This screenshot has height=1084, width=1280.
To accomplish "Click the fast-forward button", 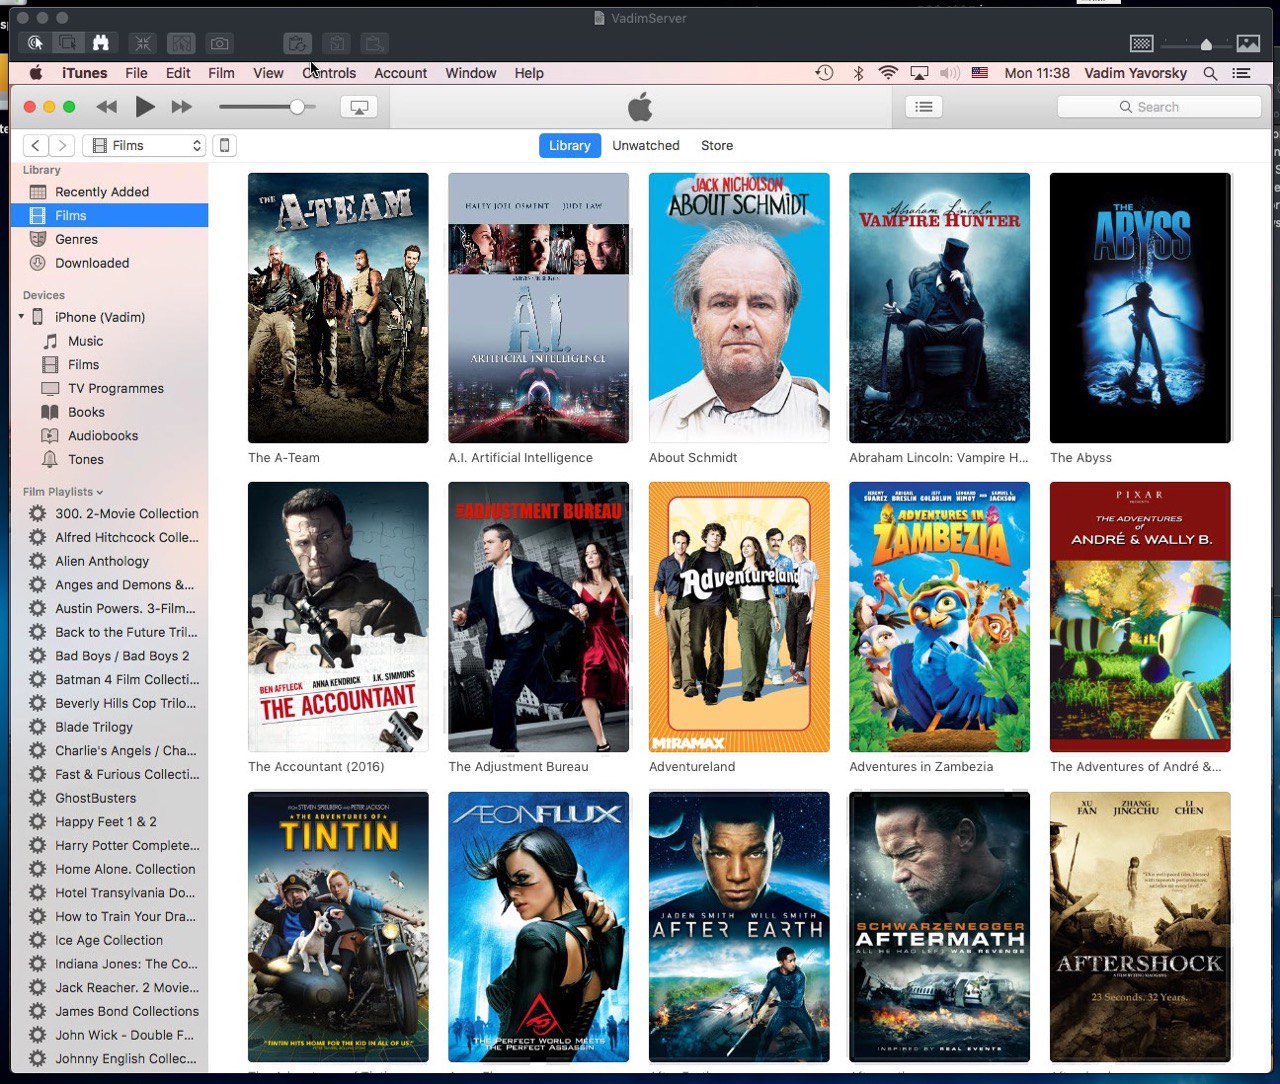I will (181, 107).
